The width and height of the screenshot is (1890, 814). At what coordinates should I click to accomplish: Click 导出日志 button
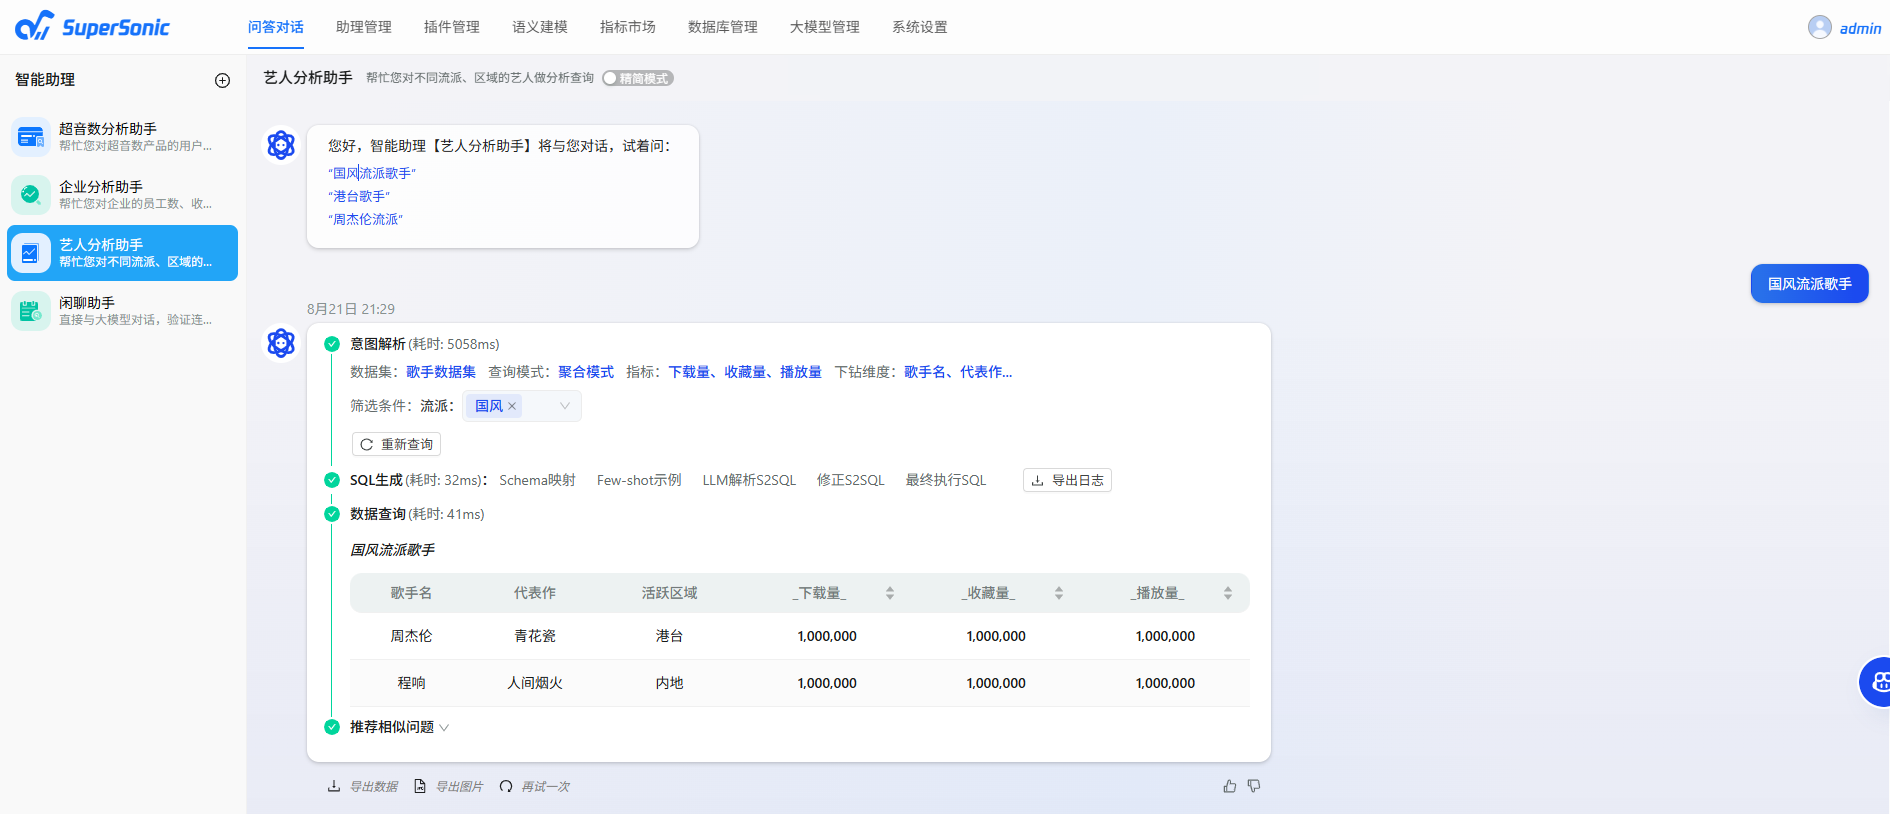1067,480
